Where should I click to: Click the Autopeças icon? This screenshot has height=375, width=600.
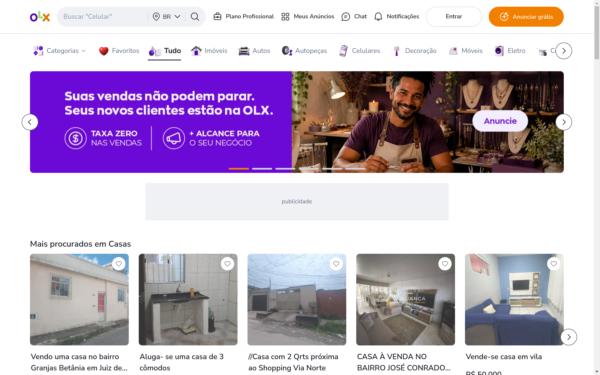pos(287,51)
